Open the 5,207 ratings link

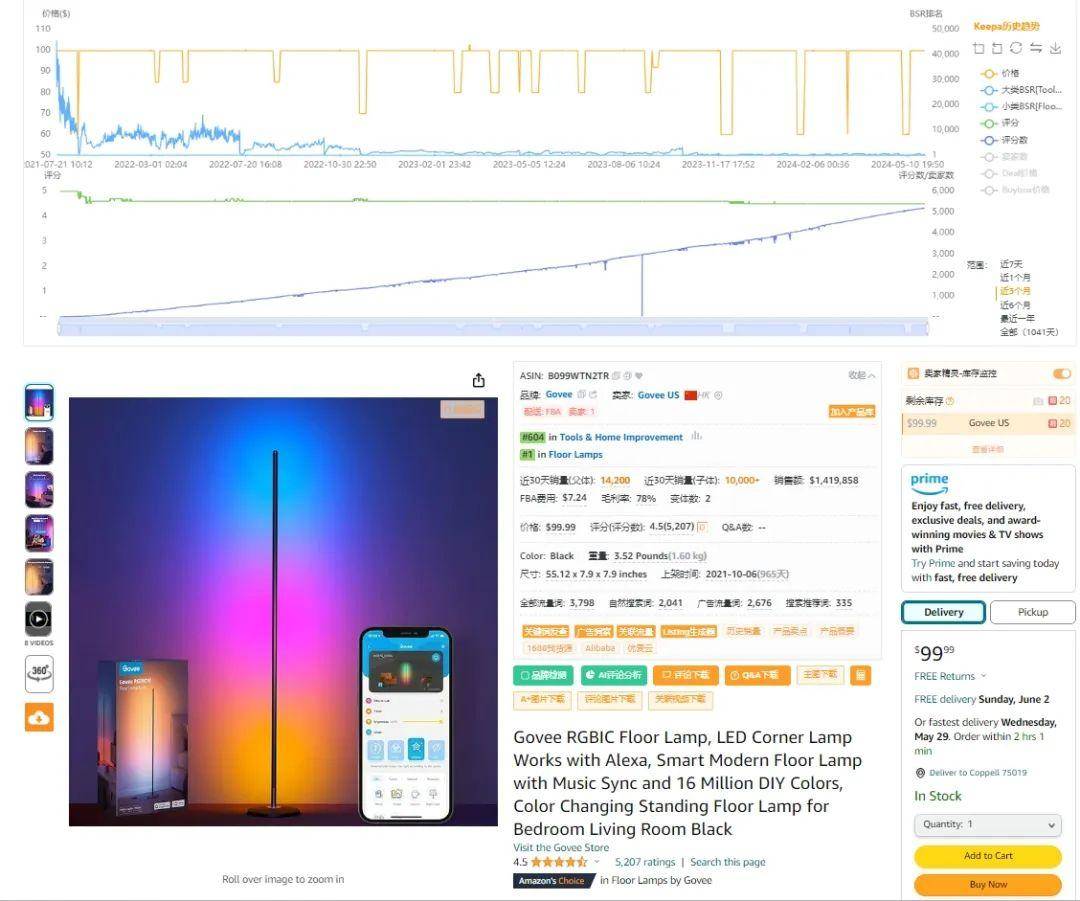[x=645, y=862]
